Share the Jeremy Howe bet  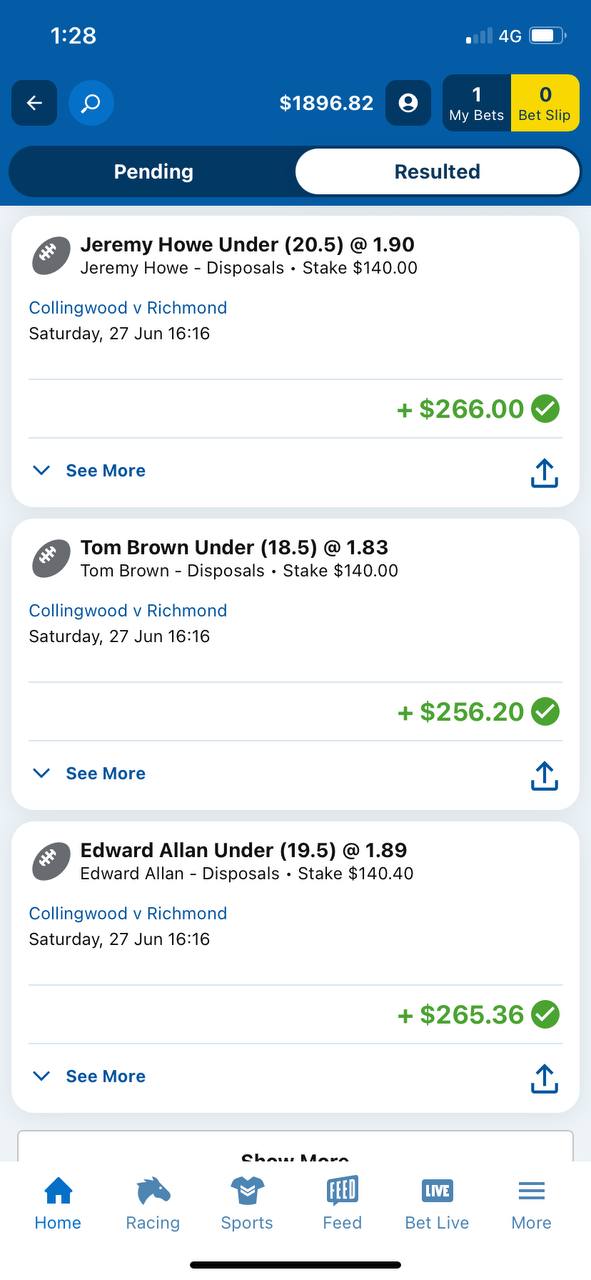click(x=544, y=473)
